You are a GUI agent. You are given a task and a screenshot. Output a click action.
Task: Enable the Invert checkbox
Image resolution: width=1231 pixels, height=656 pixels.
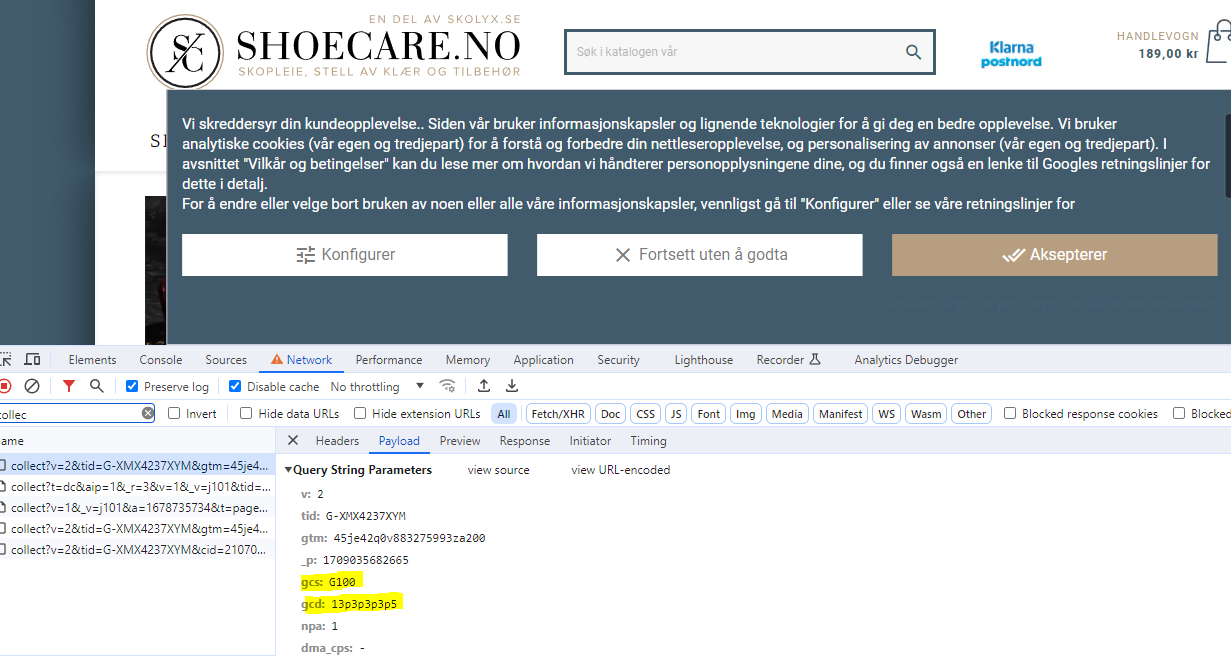pyautogui.click(x=174, y=413)
